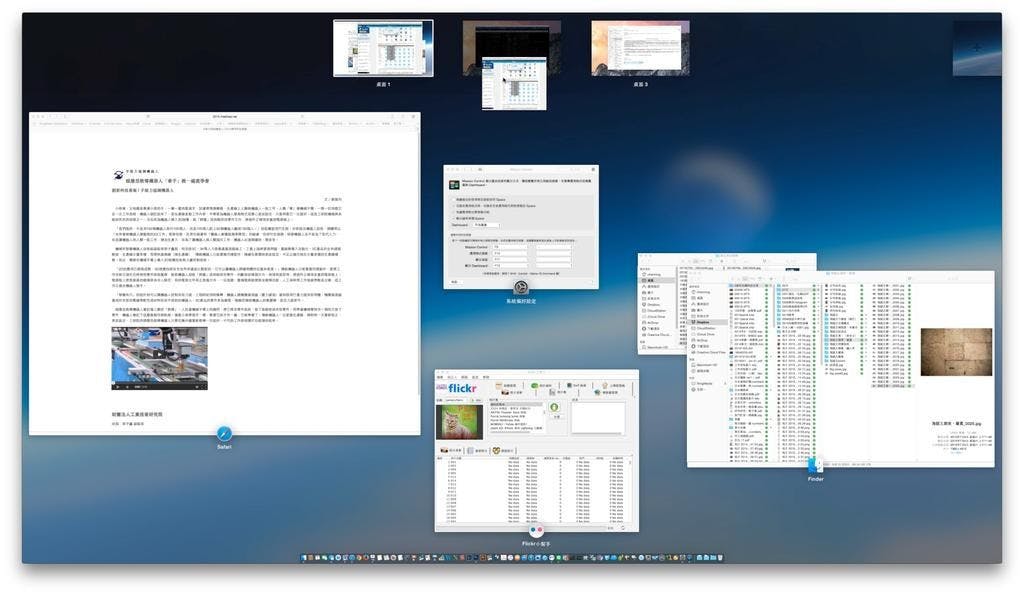The width and height of the screenshot is (1024, 595).
Task: Click the empty text box in Flickr window
Action: pyautogui.click(x=598, y=418)
